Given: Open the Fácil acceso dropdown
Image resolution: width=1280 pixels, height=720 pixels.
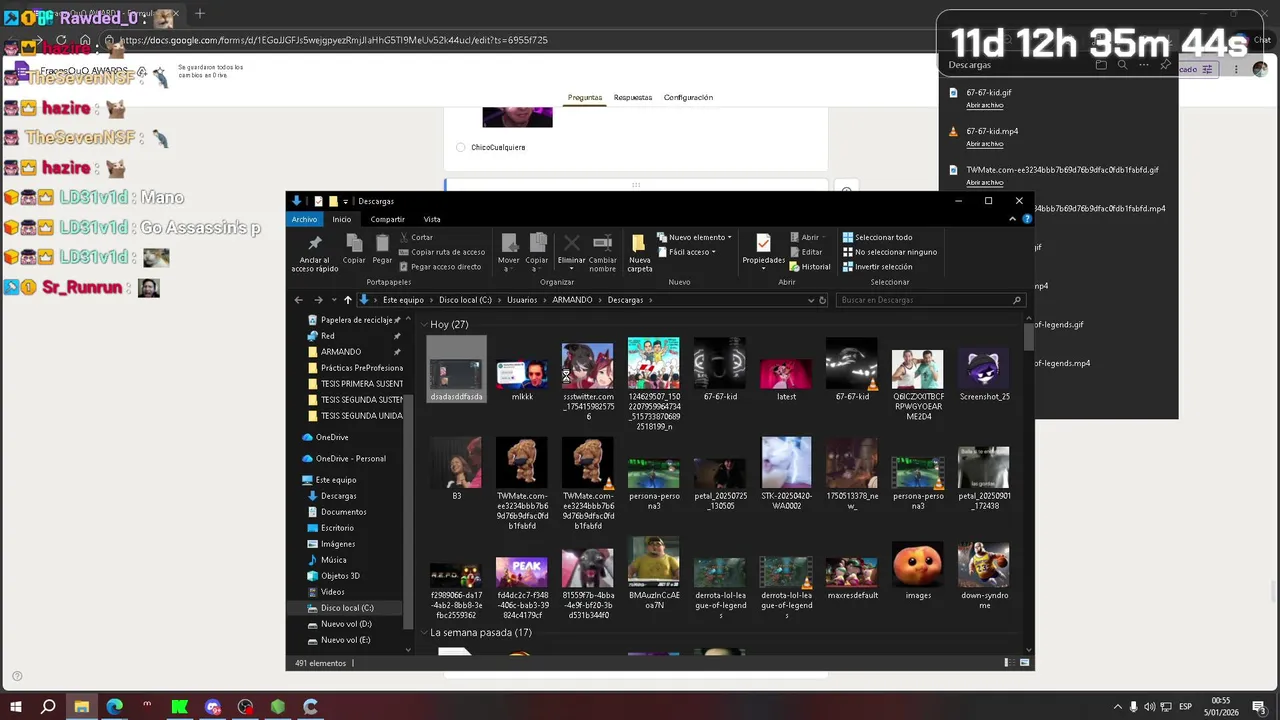Looking at the screenshot, I should pos(686,252).
